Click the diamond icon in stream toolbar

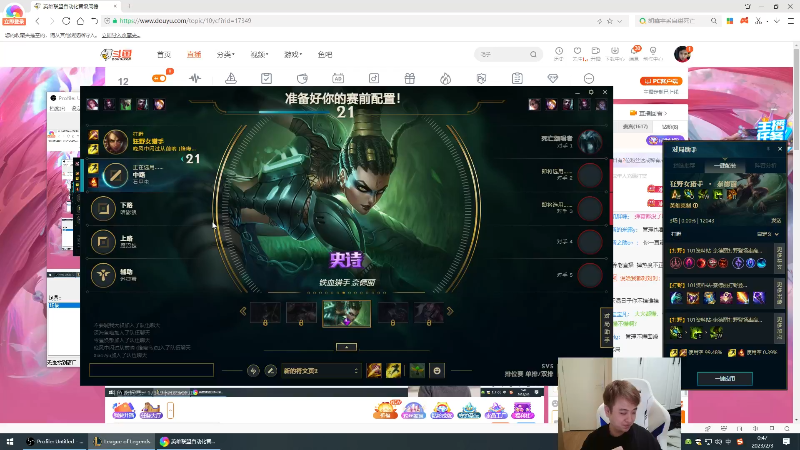tap(553, 78)
